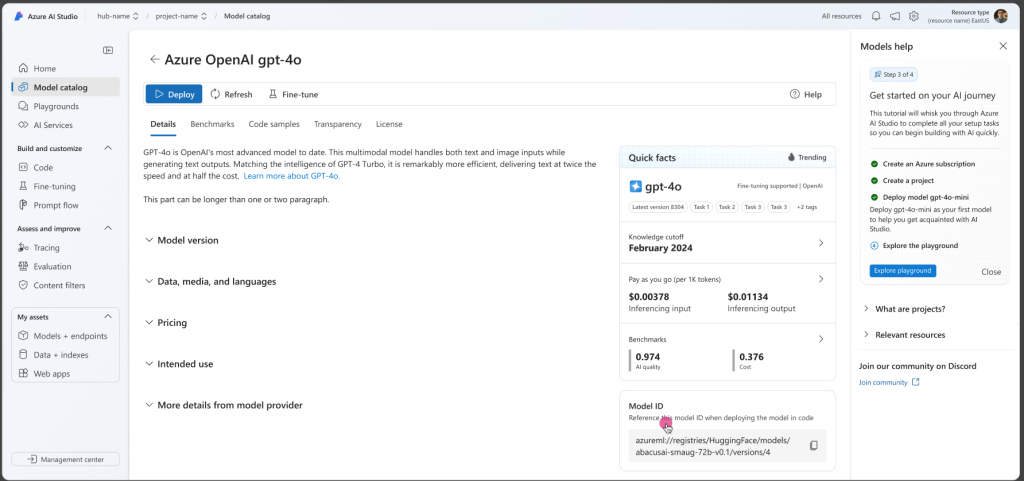Open Data + indexes under My assets
Image resolution: width=1024 pixels, height=481 pixels.
[x=65, y=355]
